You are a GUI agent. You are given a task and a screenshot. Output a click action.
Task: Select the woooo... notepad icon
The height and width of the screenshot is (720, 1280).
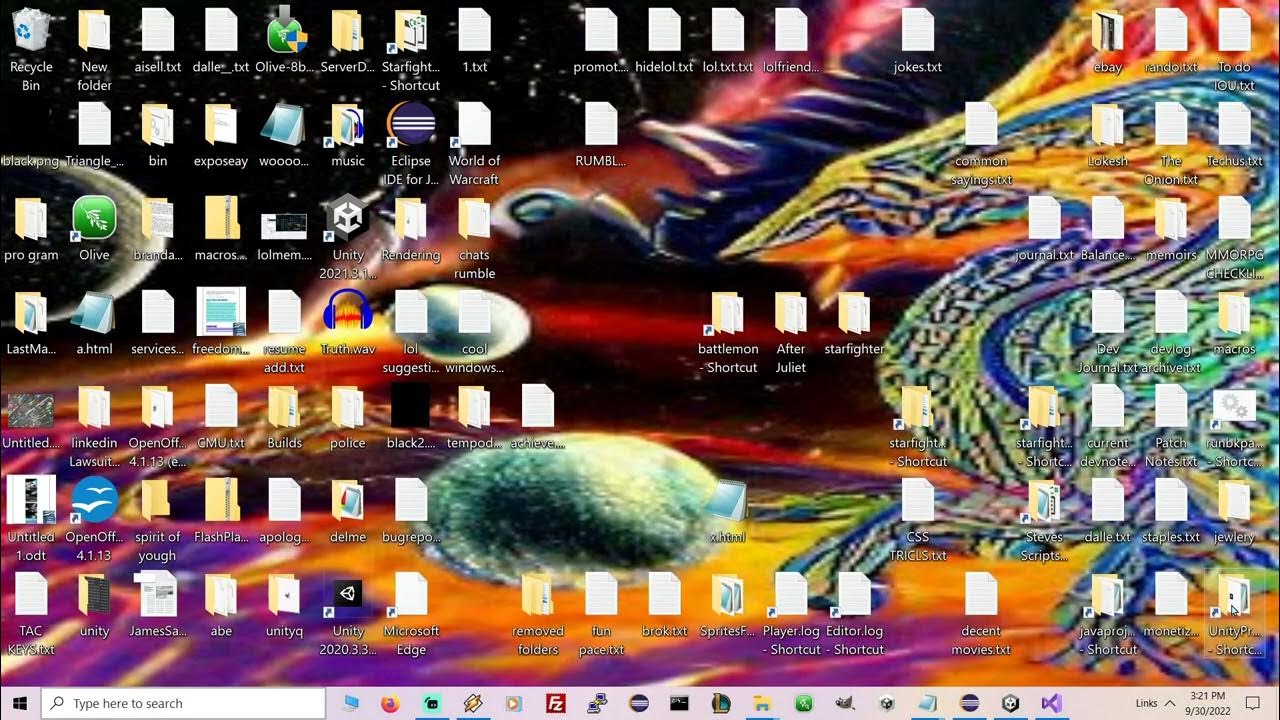click(x=284, y=125)
